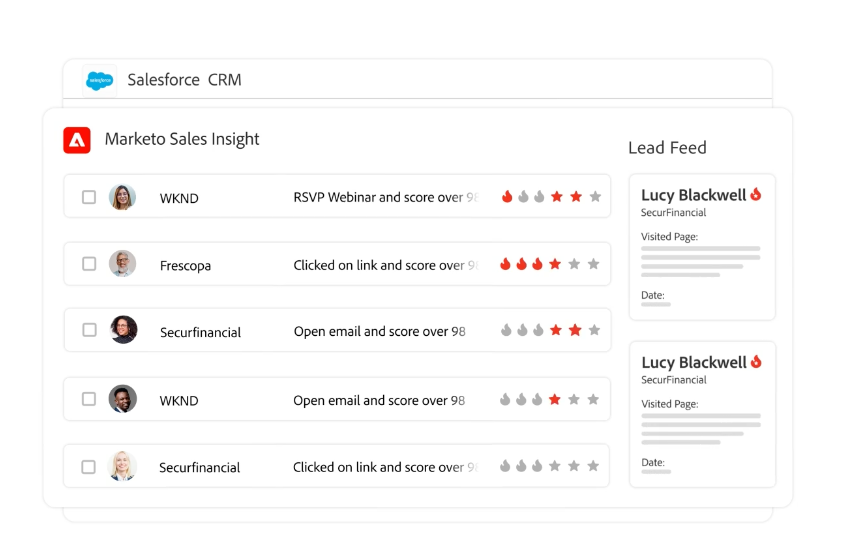Click 'Visited Page:' label in top lead card
The height and width of the screenshot is (552, 843).
coord(669,237)
